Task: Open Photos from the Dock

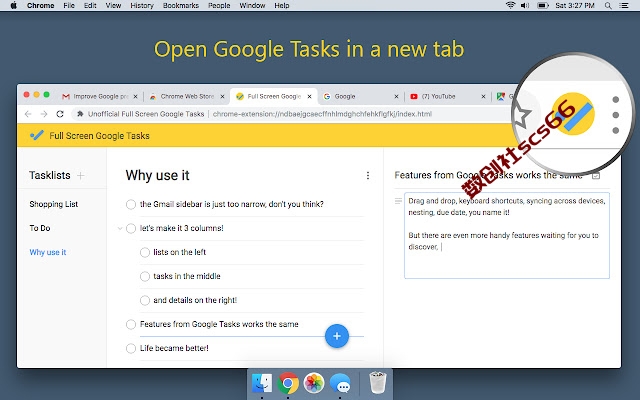Action: click(x=314, y=383)
